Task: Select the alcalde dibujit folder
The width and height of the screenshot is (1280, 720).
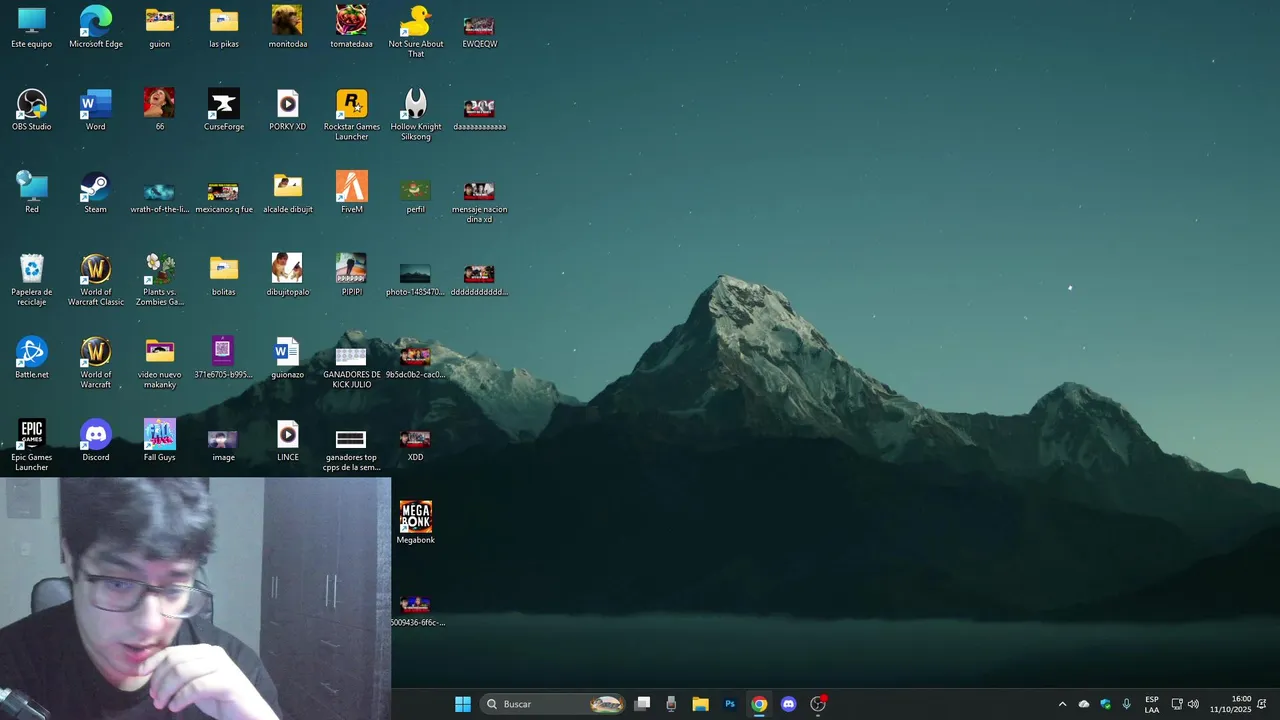Action: coord(288,192)
